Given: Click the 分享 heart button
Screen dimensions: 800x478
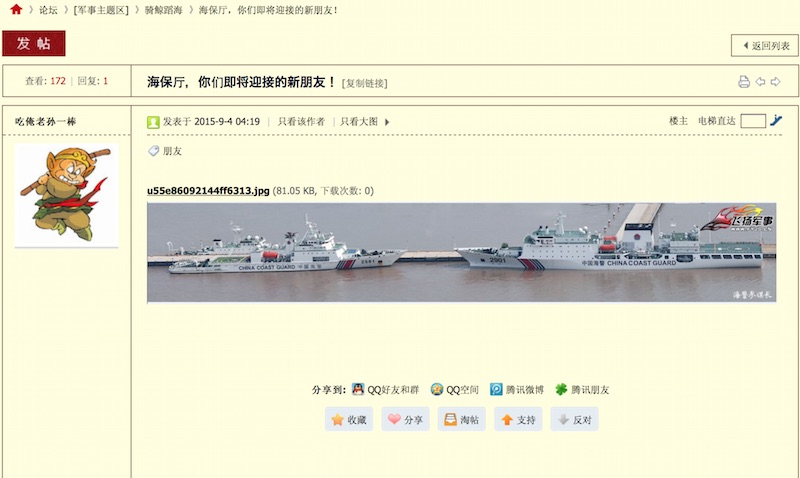Looking at the screenshot, I should (x=406, y=419).
